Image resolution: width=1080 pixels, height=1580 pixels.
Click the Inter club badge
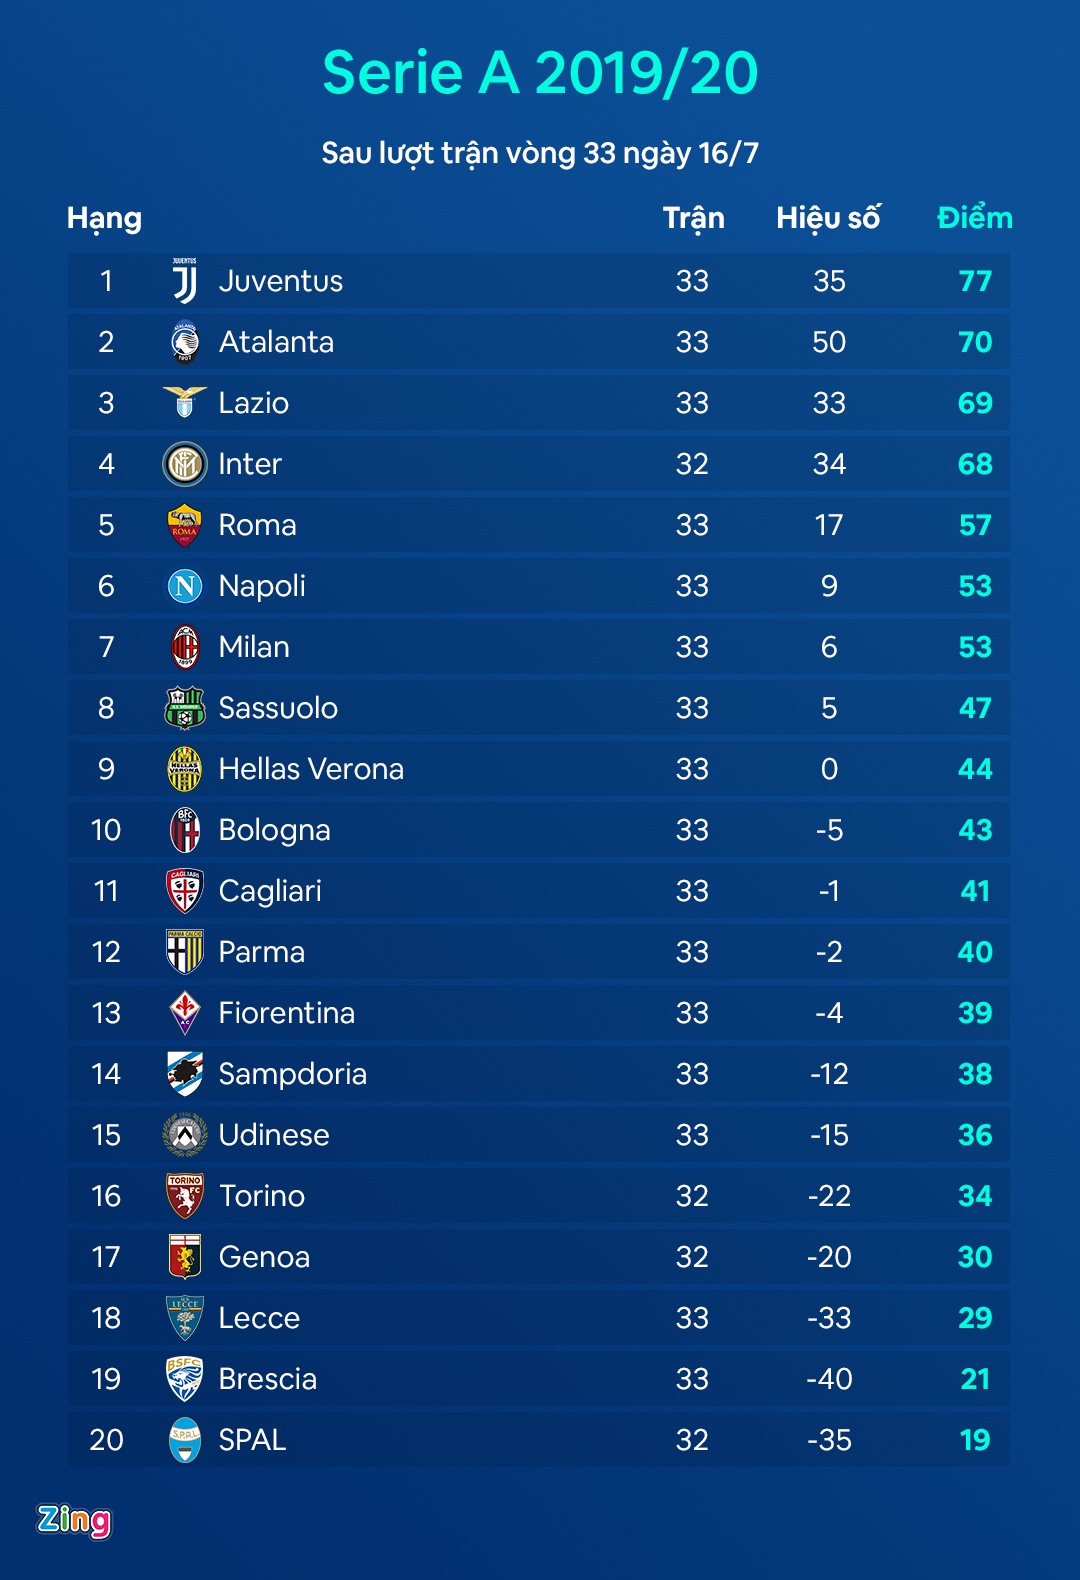[x=185, y=464]
